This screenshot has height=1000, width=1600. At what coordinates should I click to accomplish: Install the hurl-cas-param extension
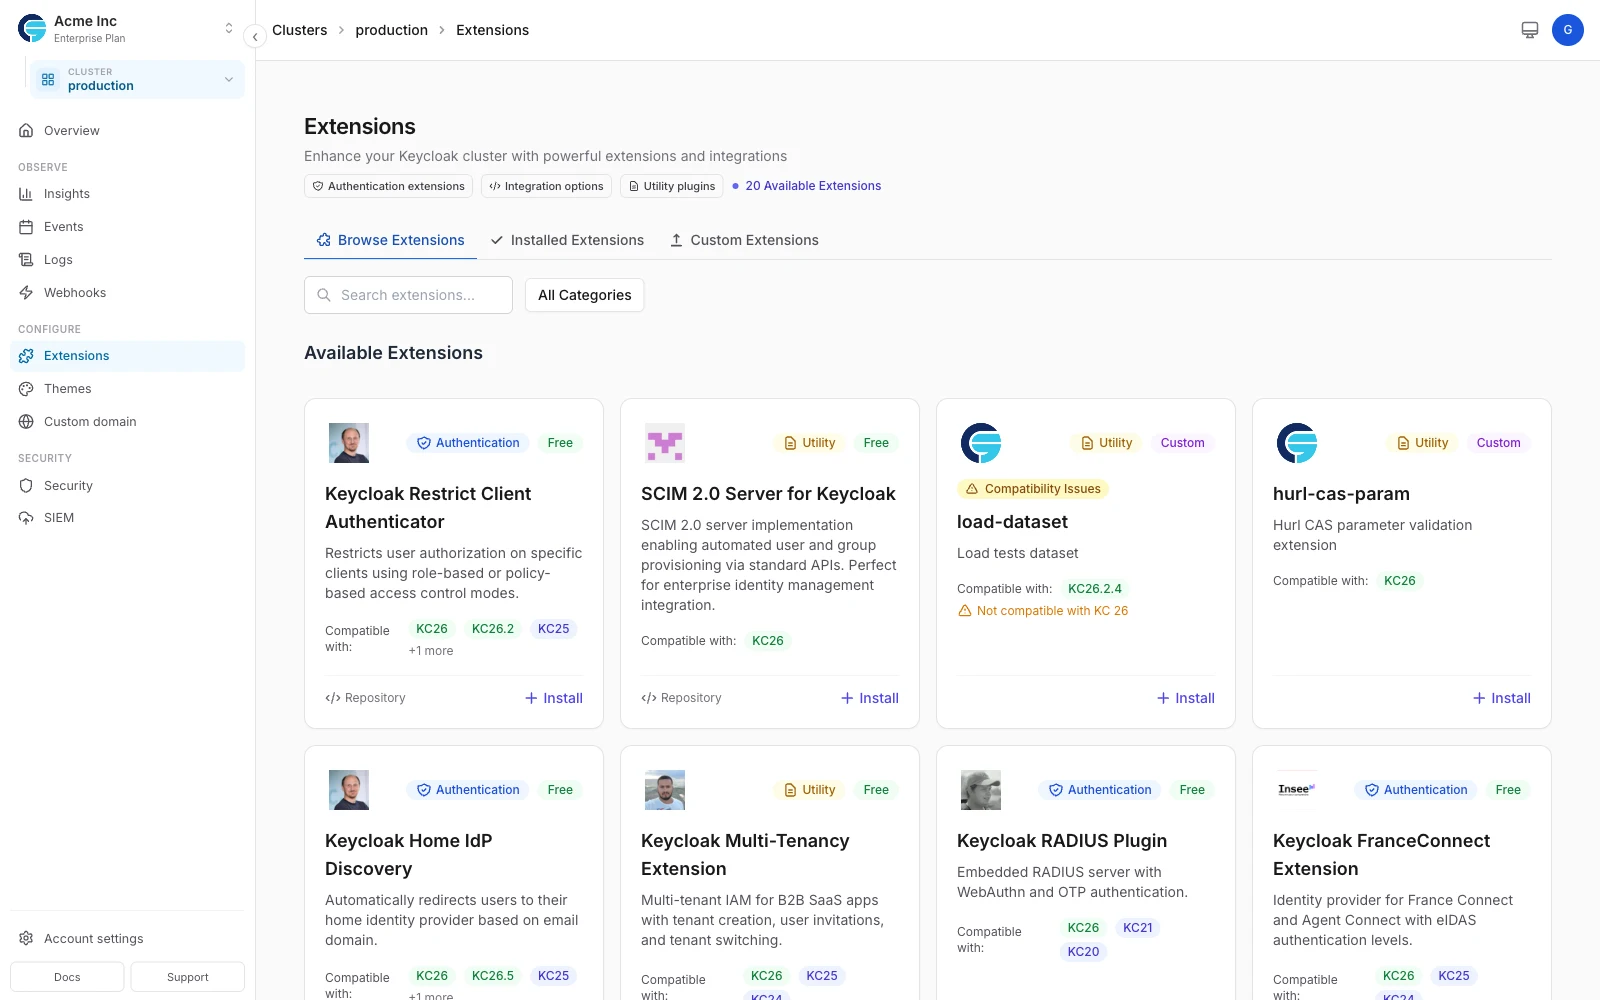click(1502, 698)
